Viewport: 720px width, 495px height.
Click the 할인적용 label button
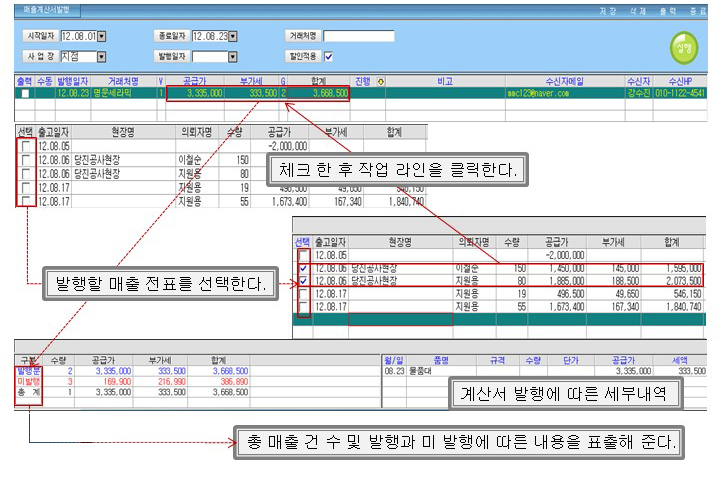tap(303, 56)
